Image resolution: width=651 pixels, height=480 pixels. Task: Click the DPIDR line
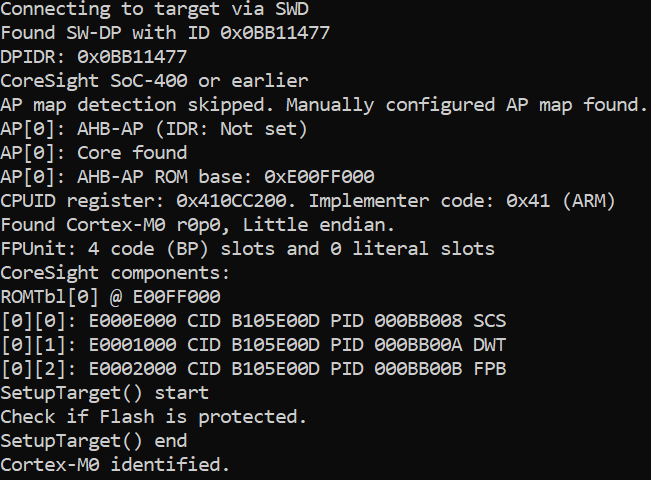(x=93, y=57)
